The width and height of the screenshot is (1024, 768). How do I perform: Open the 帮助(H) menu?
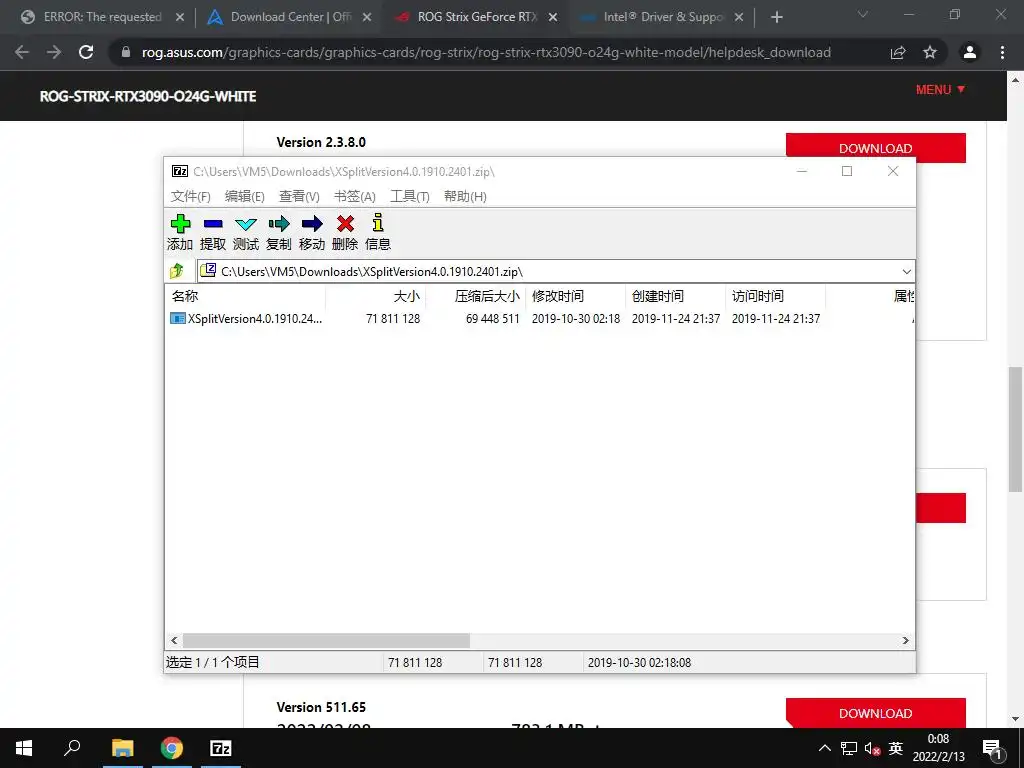465,197
